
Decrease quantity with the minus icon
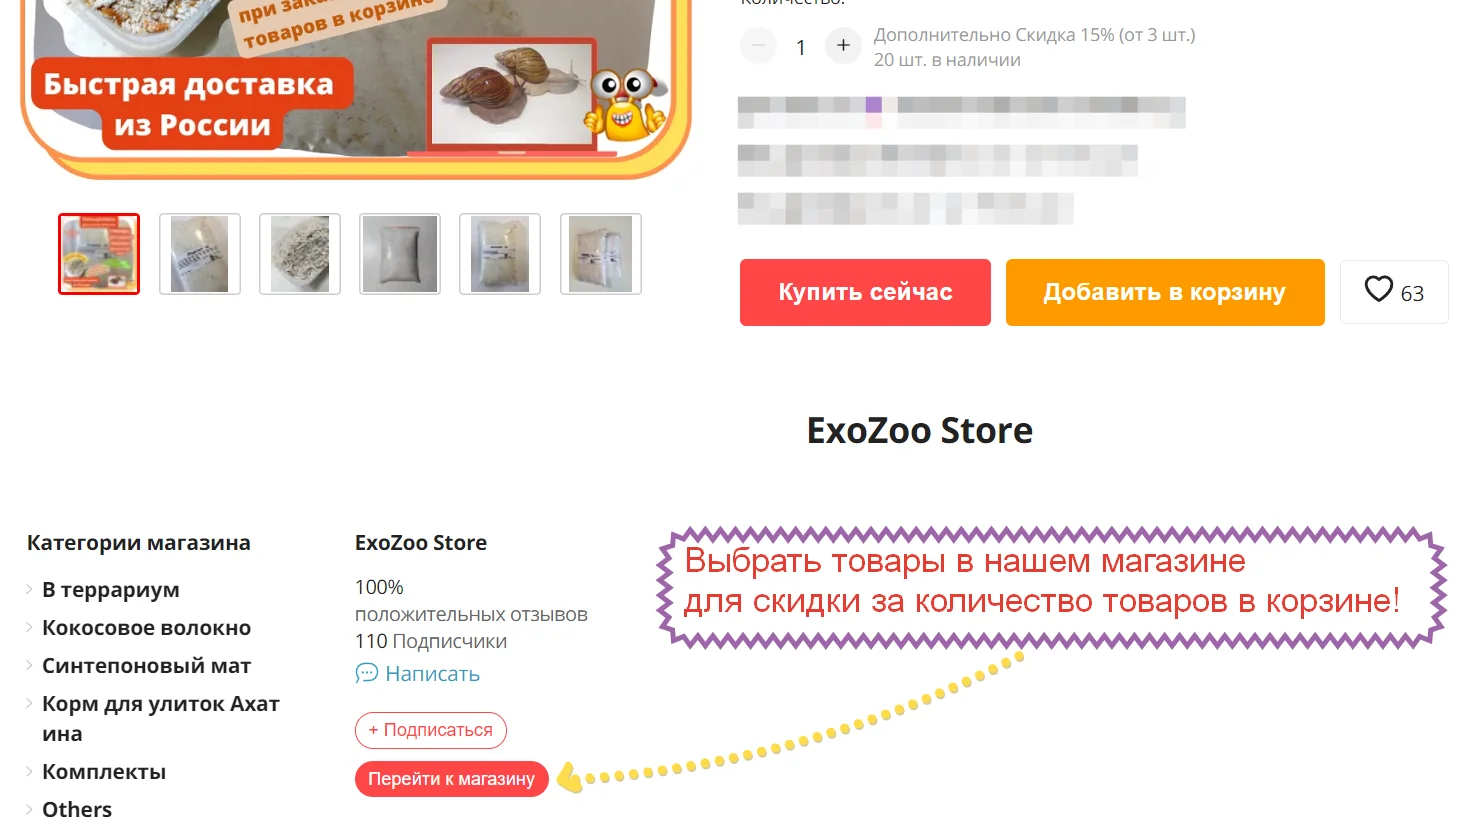[758, 45]
